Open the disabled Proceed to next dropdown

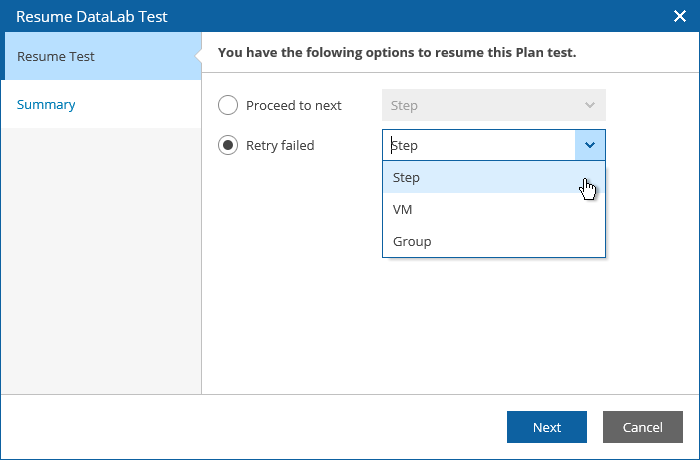[x=480, y=105]
